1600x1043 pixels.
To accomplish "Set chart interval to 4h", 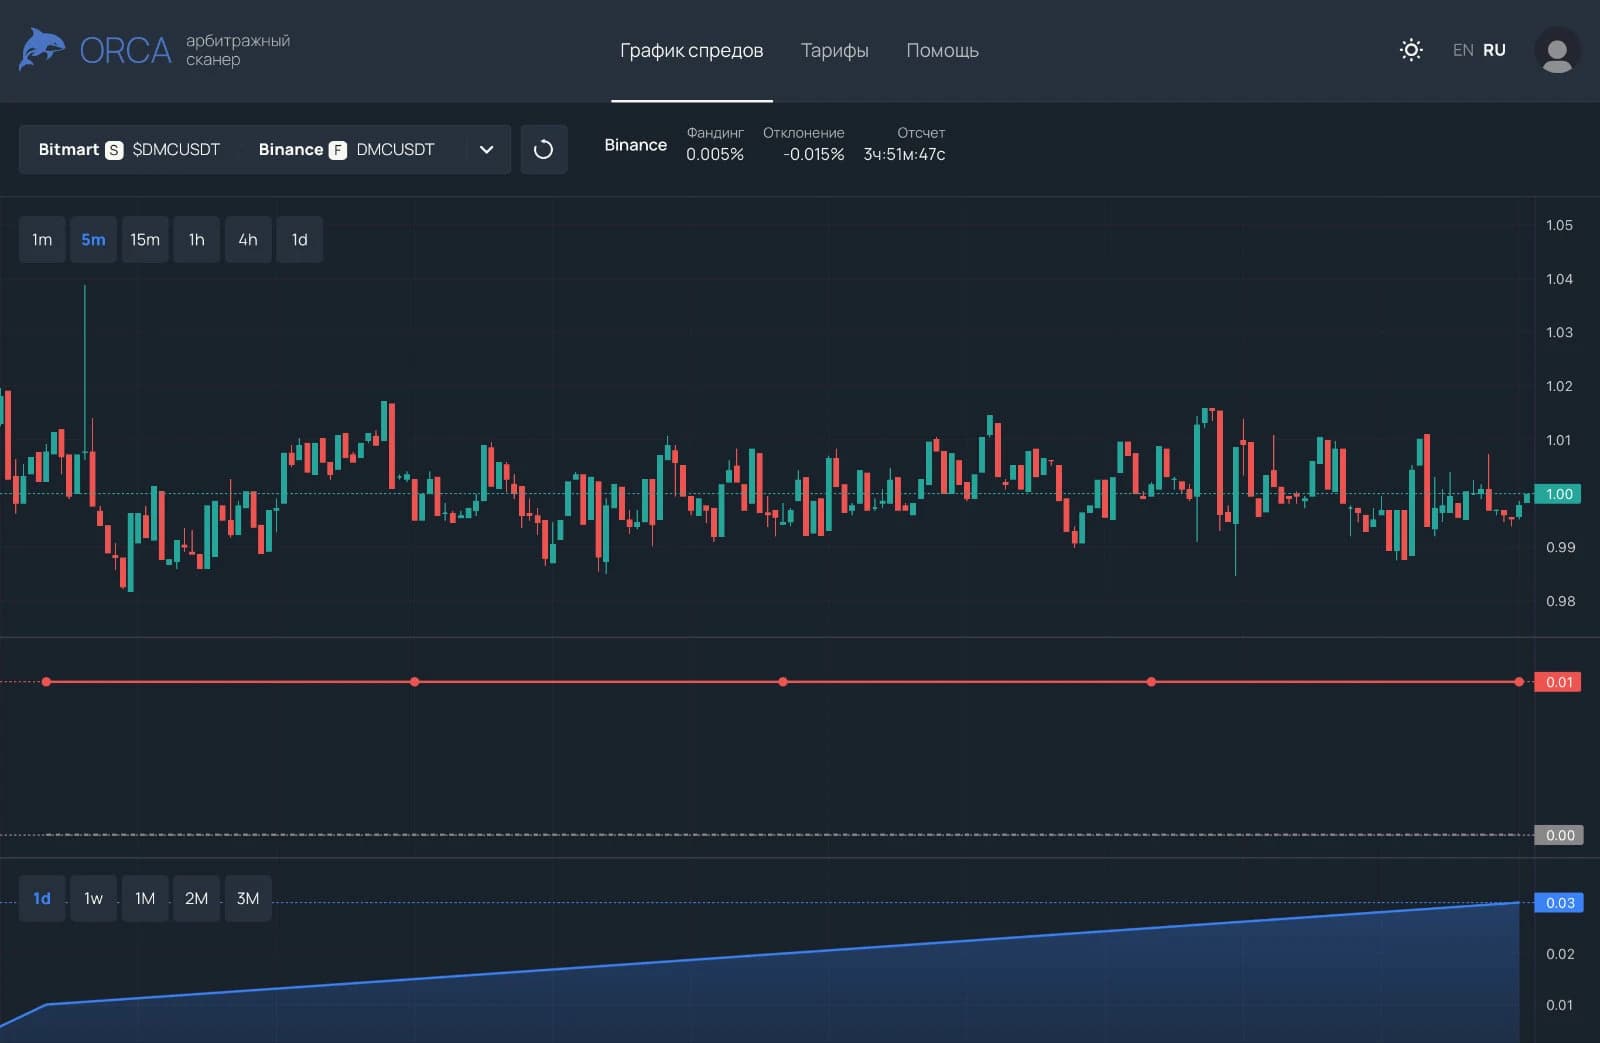I will coord(248,240).
